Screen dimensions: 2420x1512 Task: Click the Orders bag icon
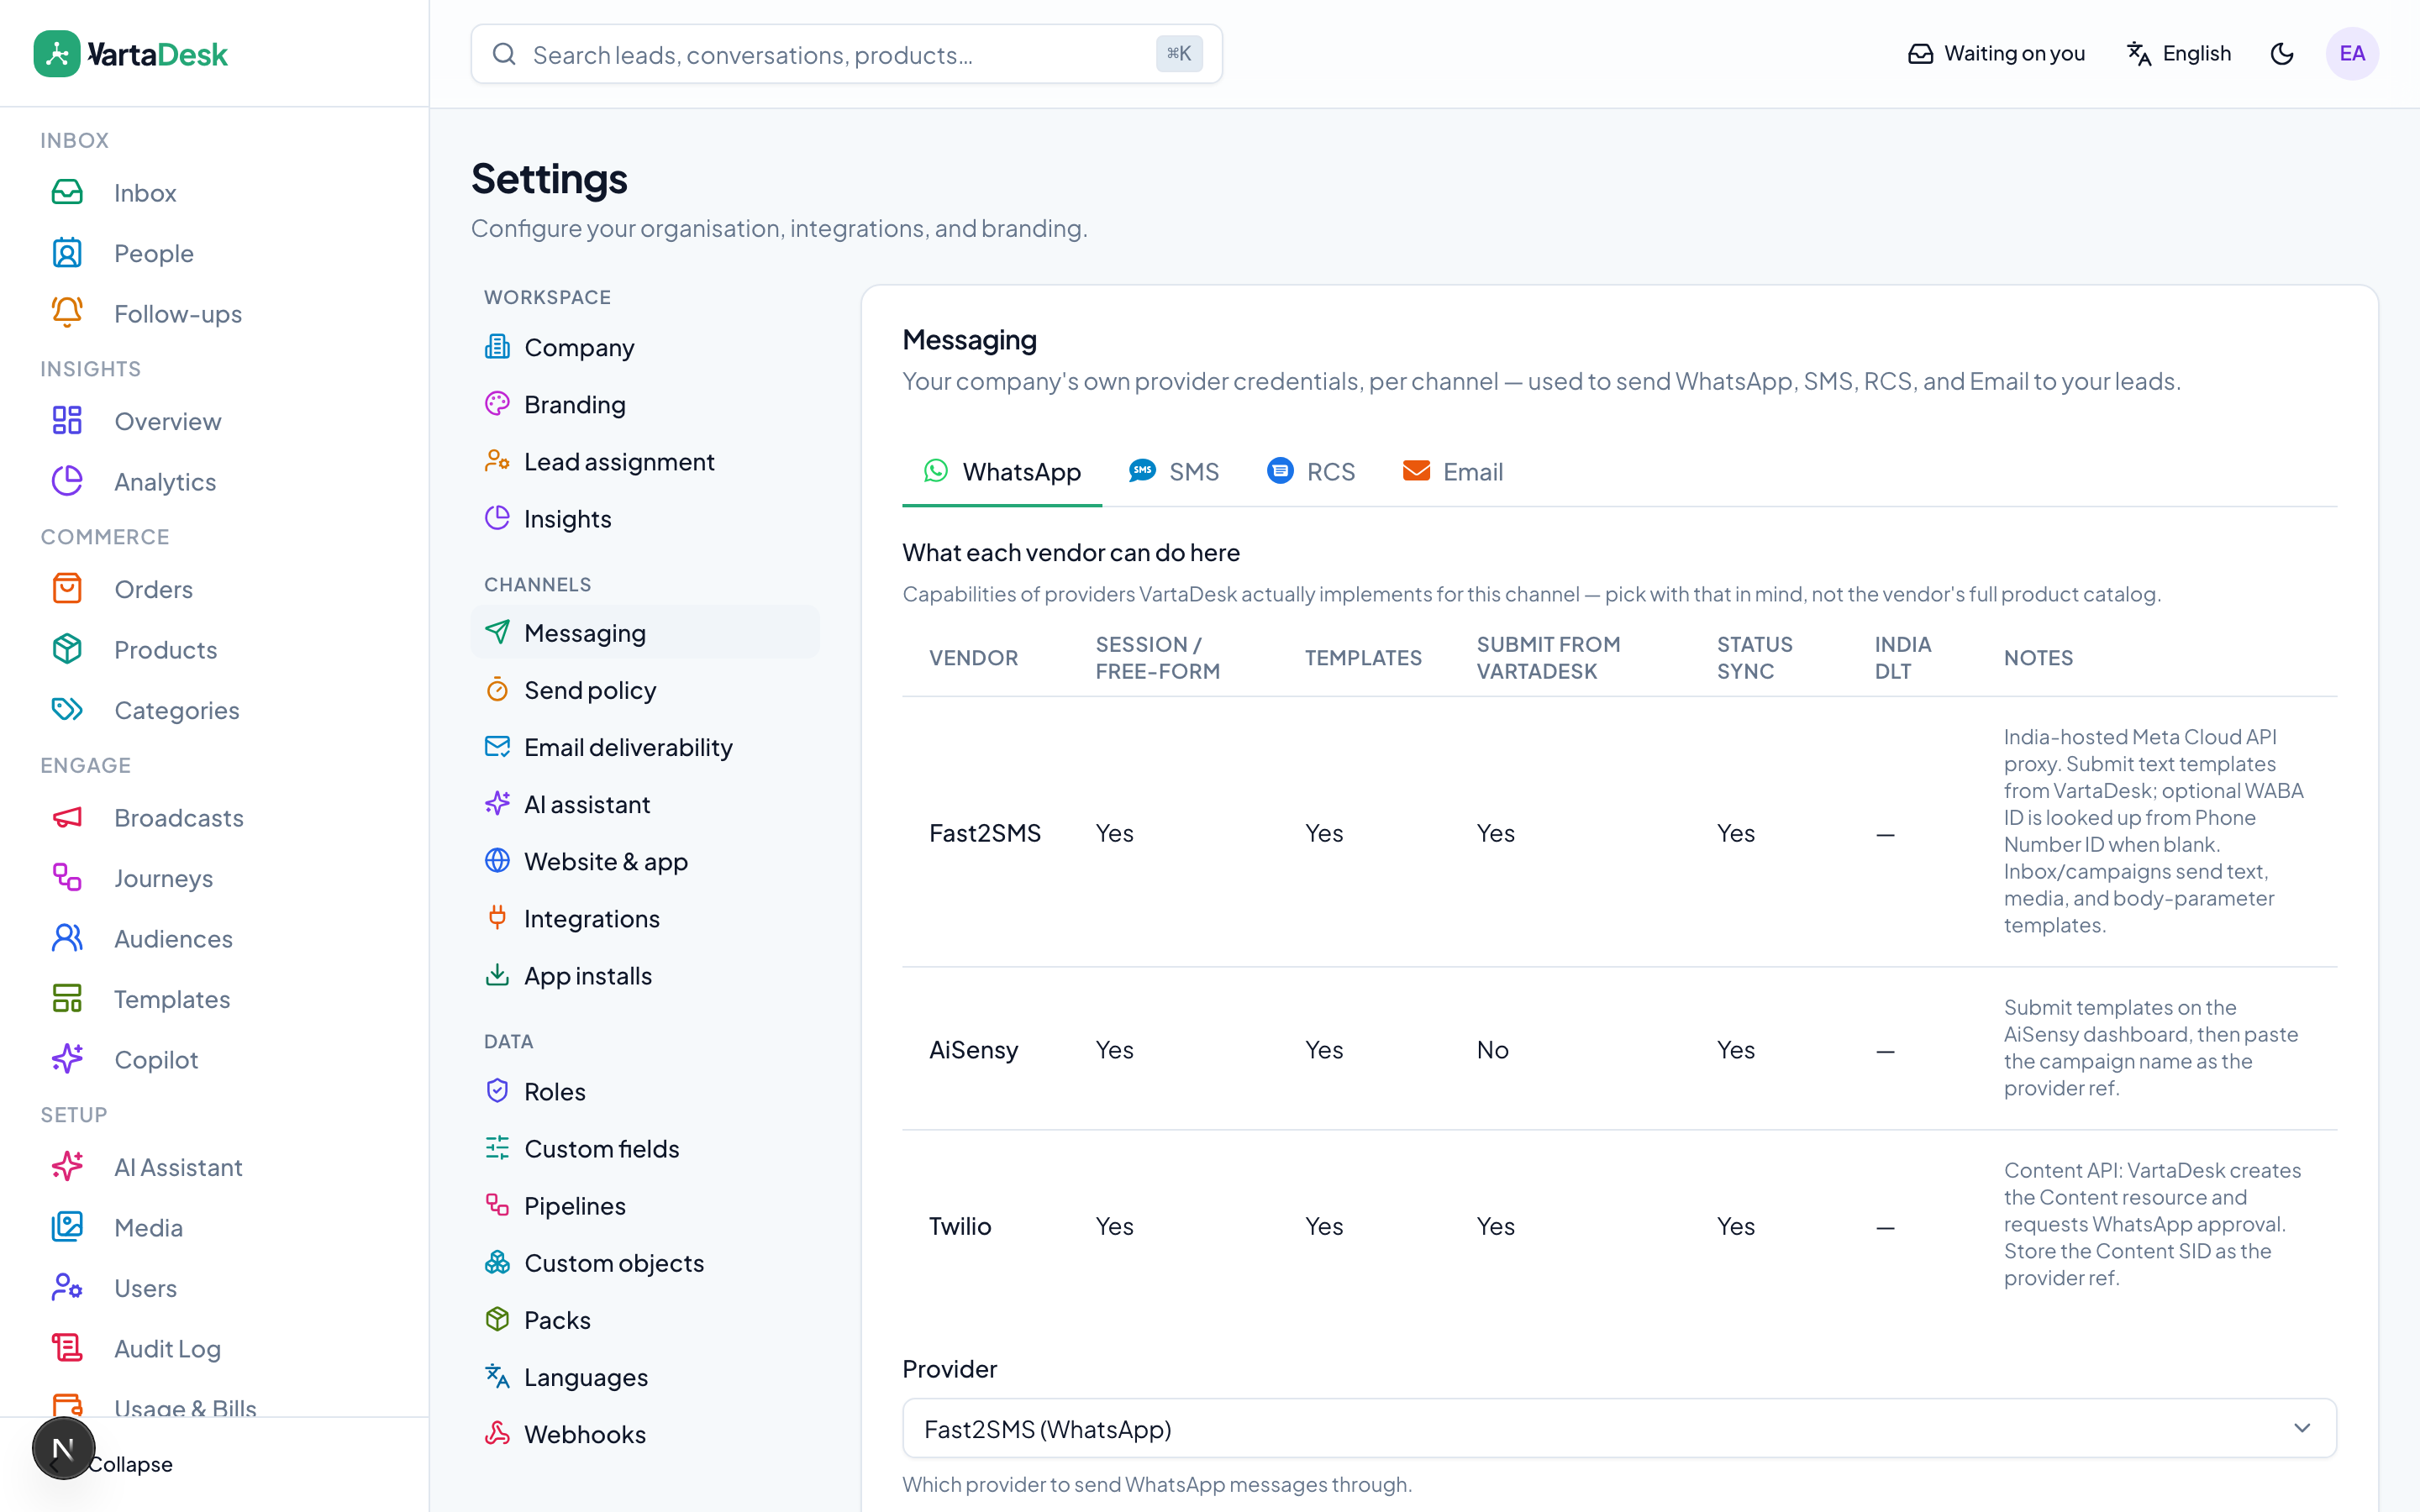tap(67, 588)
